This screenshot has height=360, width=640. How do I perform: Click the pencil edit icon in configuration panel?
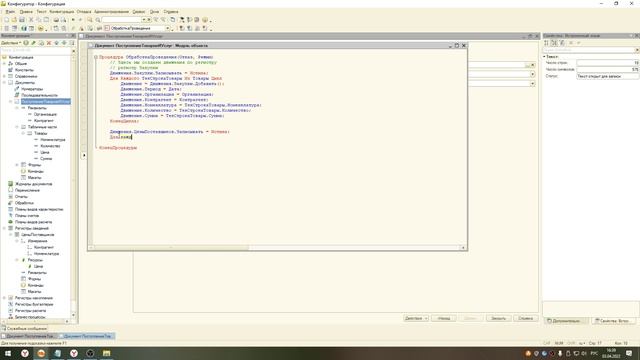click(33, 43)
